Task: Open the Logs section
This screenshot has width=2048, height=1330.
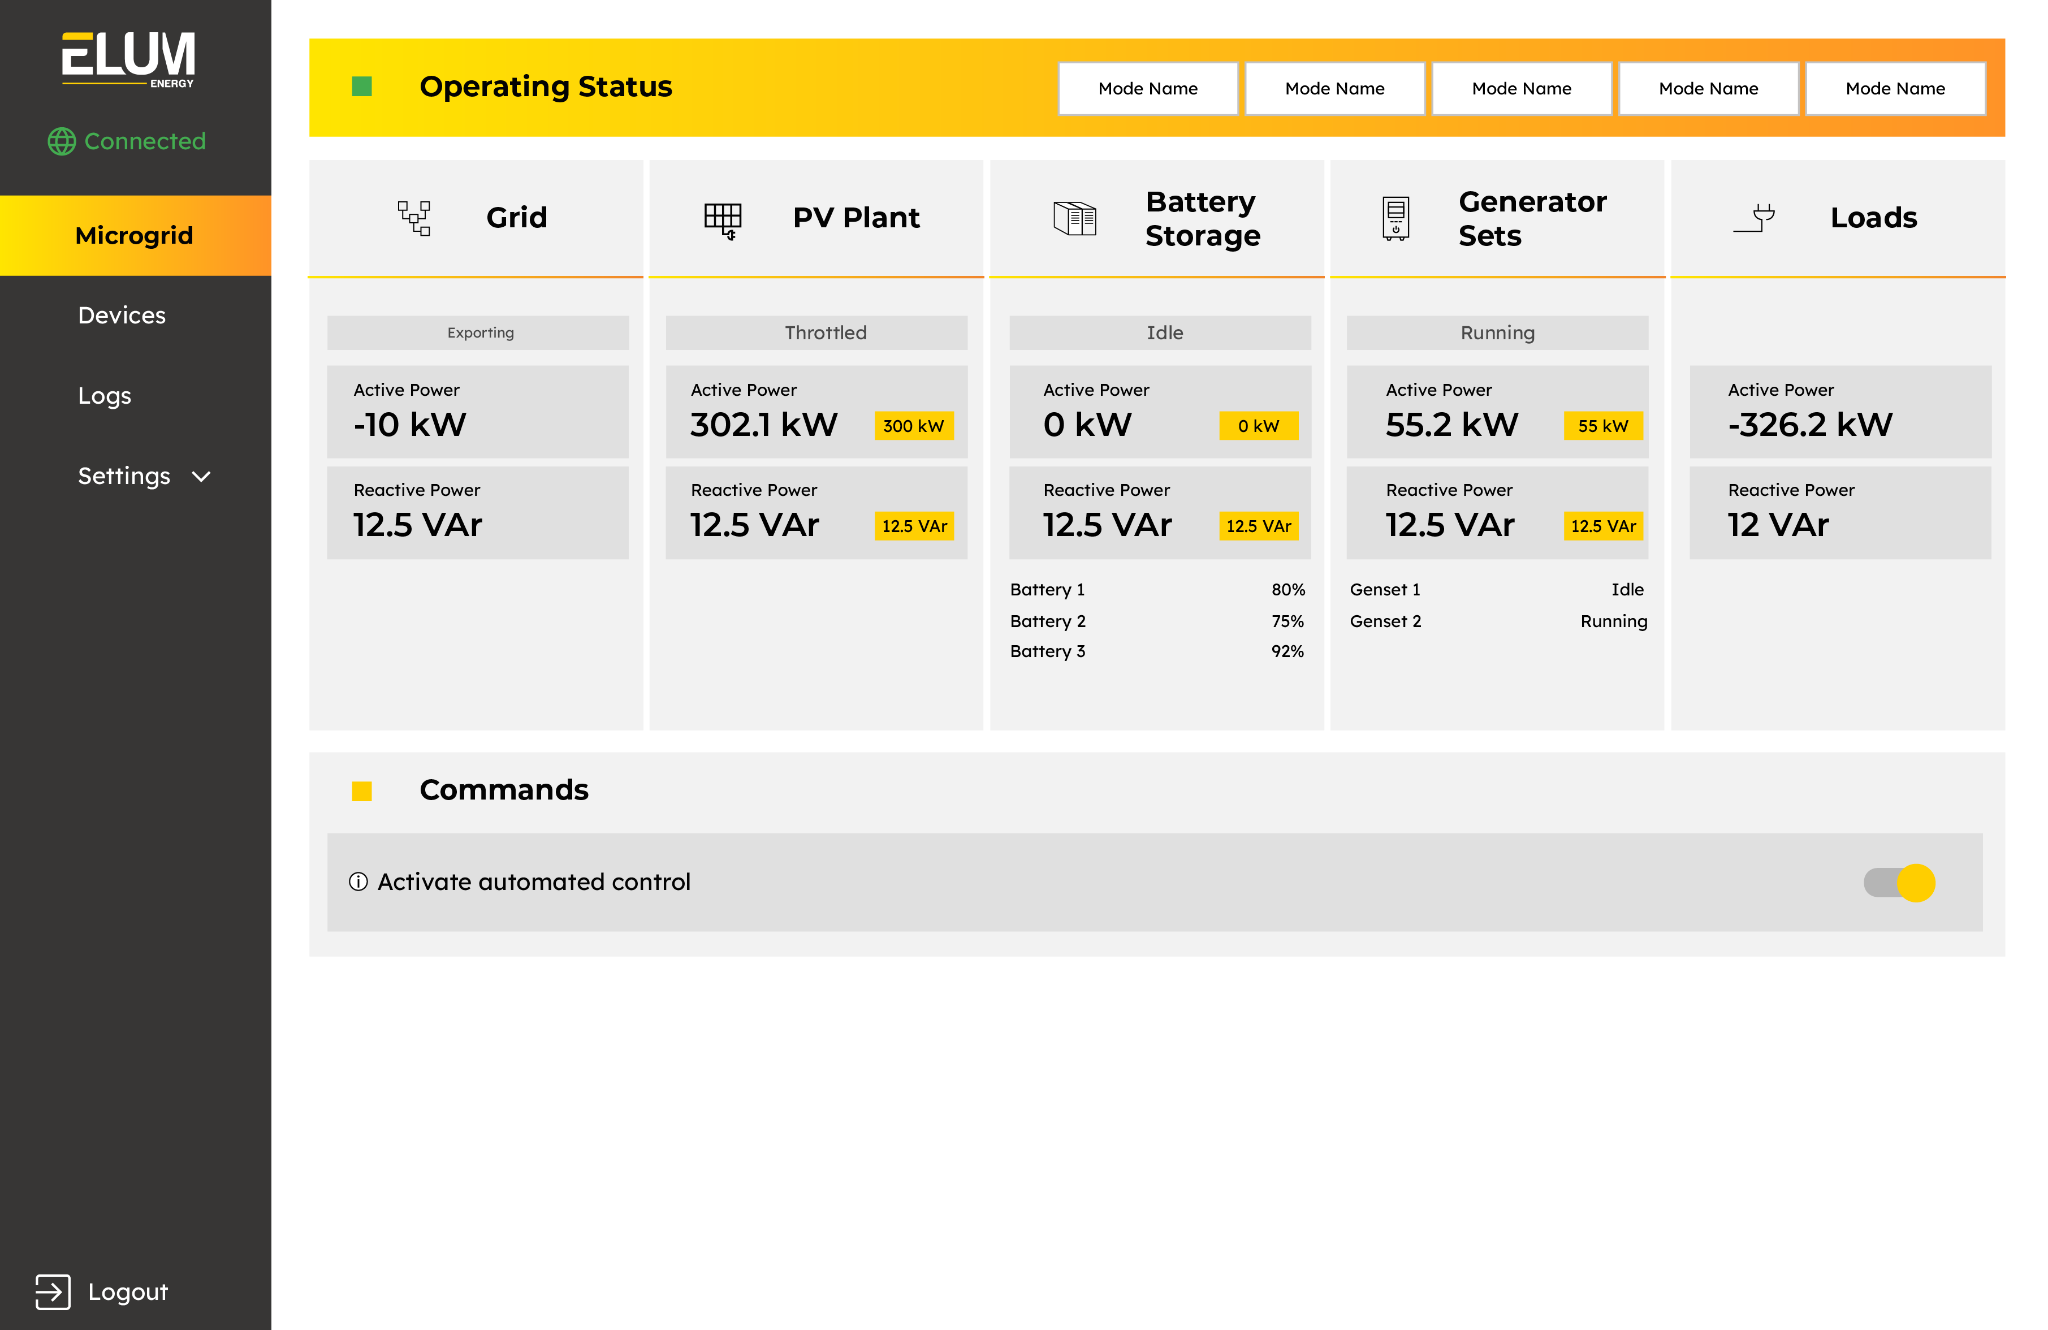Action: pos(105,396)
